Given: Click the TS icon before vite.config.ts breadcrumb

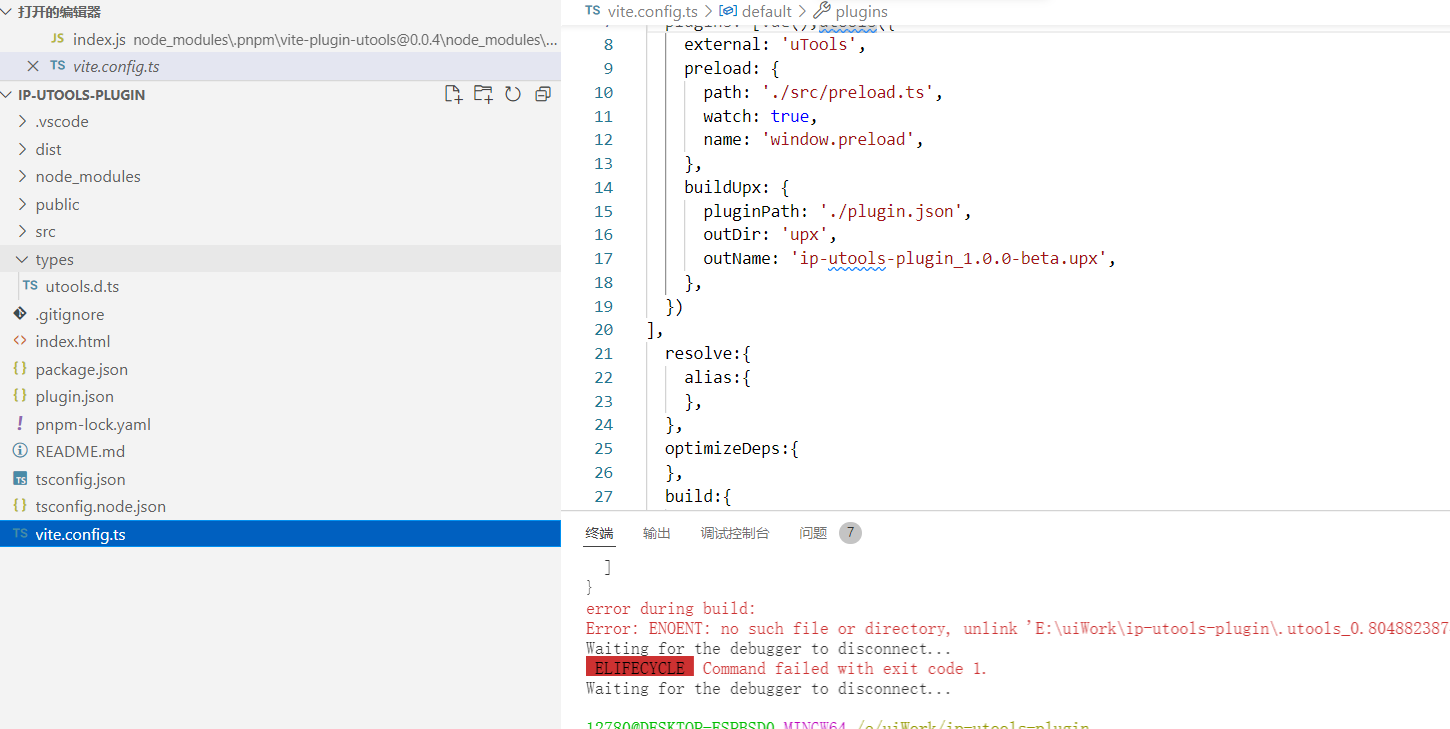Looking at the screenshot, I should pos(592,11).
